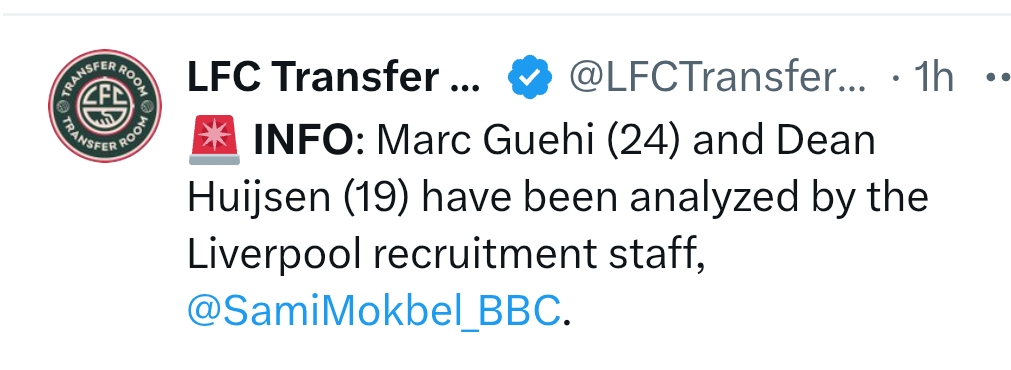Viewport: 1011px width, 370px height.
Task: Click the bold INFO label
Action: tap(302, 141)
